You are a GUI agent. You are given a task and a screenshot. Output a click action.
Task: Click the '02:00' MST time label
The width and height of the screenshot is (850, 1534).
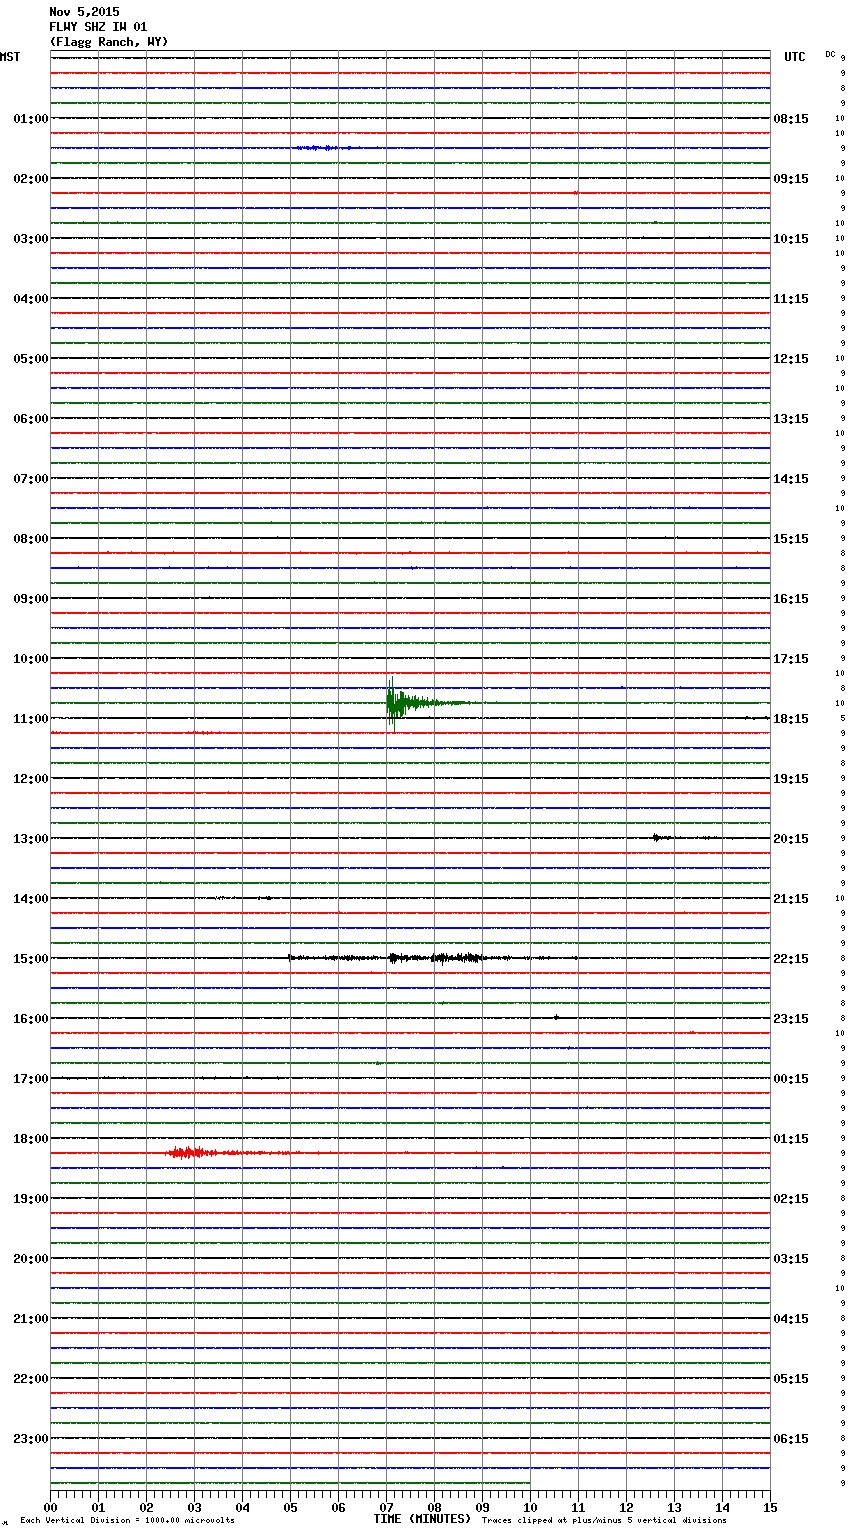[30, 179]
